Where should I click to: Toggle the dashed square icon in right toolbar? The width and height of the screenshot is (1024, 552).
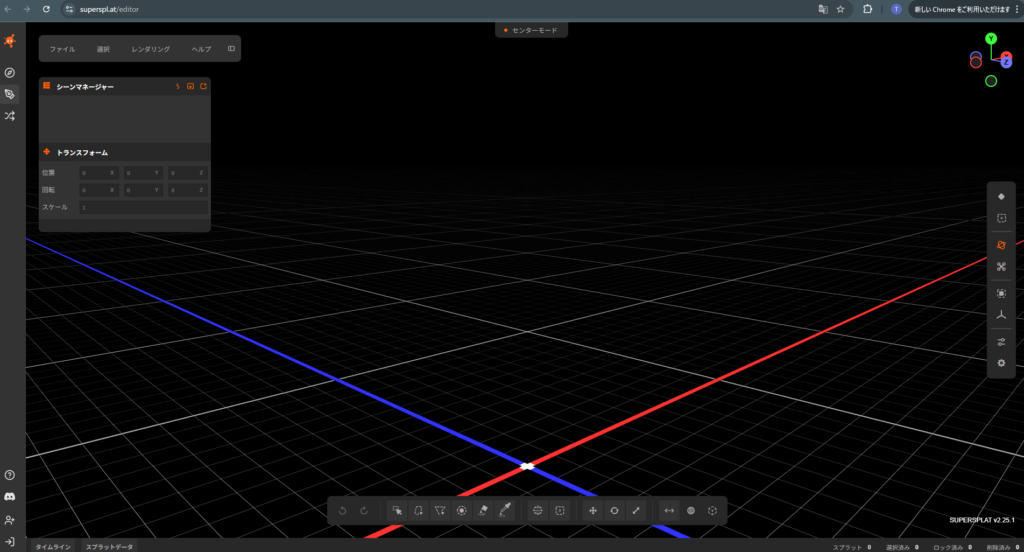[1001, 218]
